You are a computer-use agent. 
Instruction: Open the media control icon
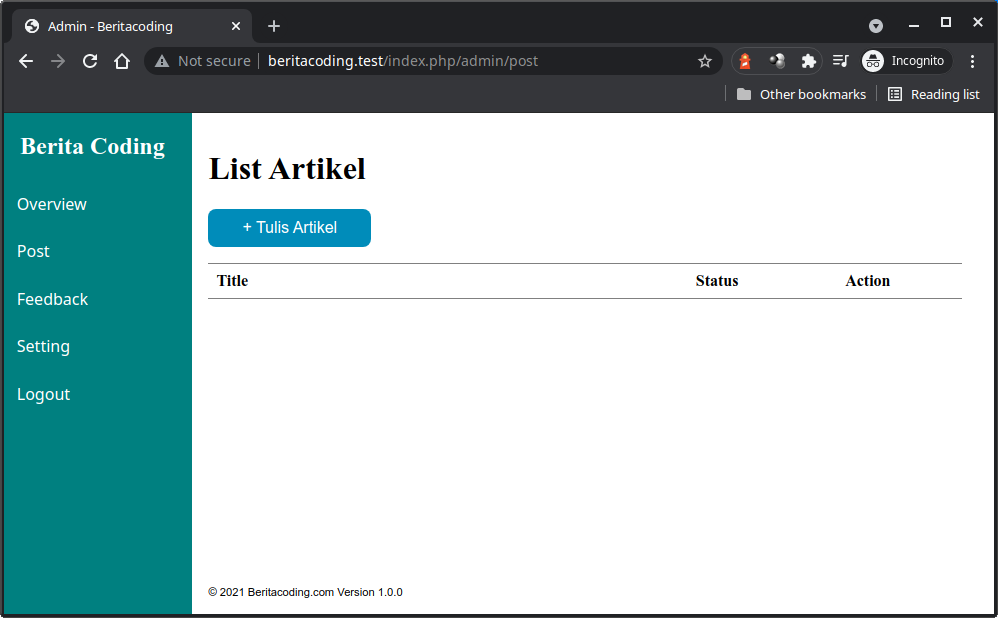click(841, 61)
